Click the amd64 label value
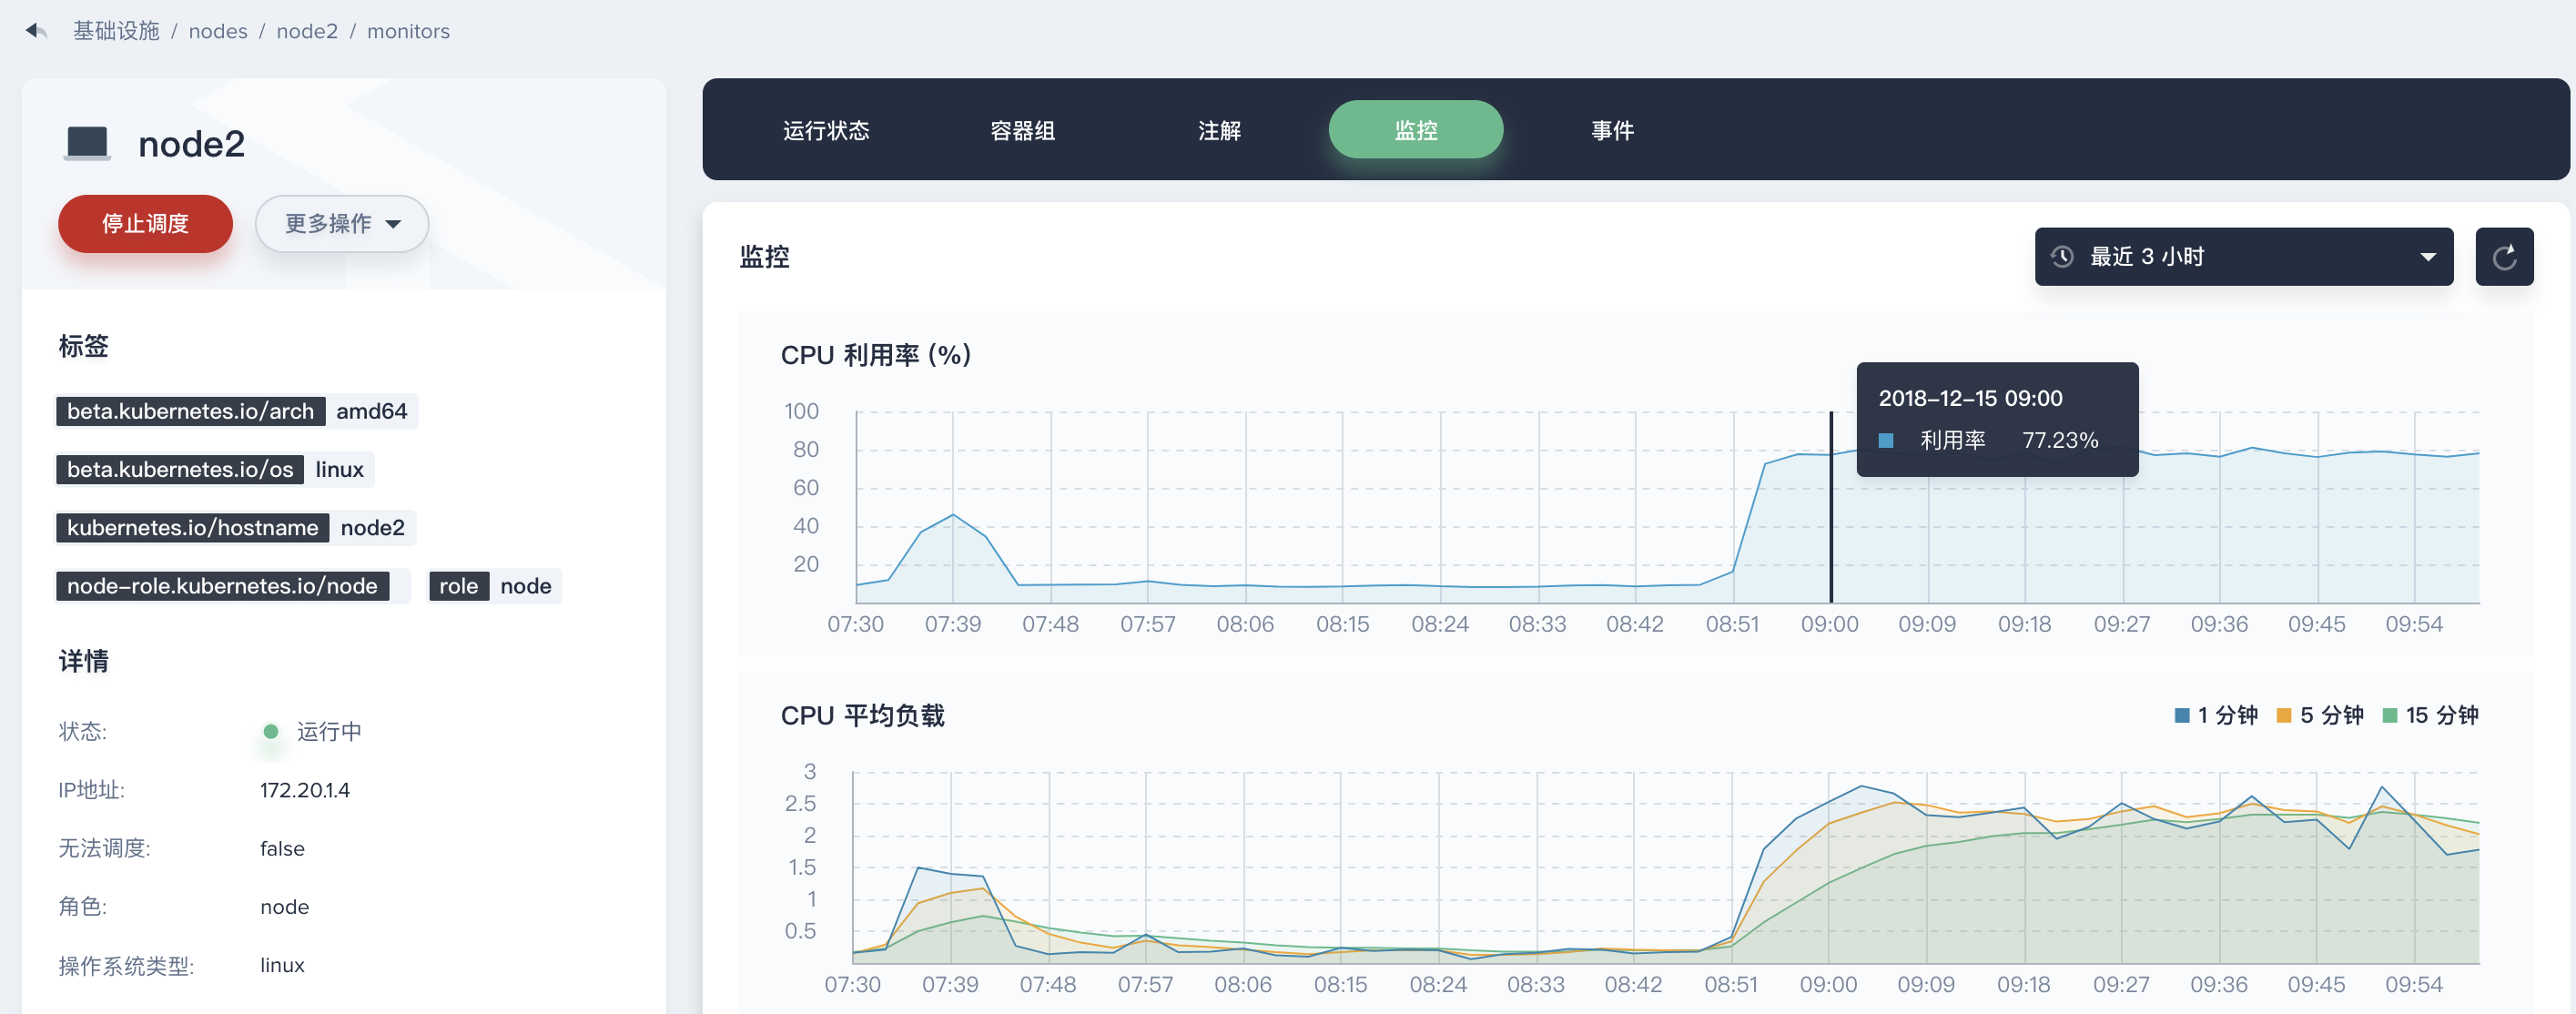This screenshot has width=2576, height=1014. coord(371,411)
